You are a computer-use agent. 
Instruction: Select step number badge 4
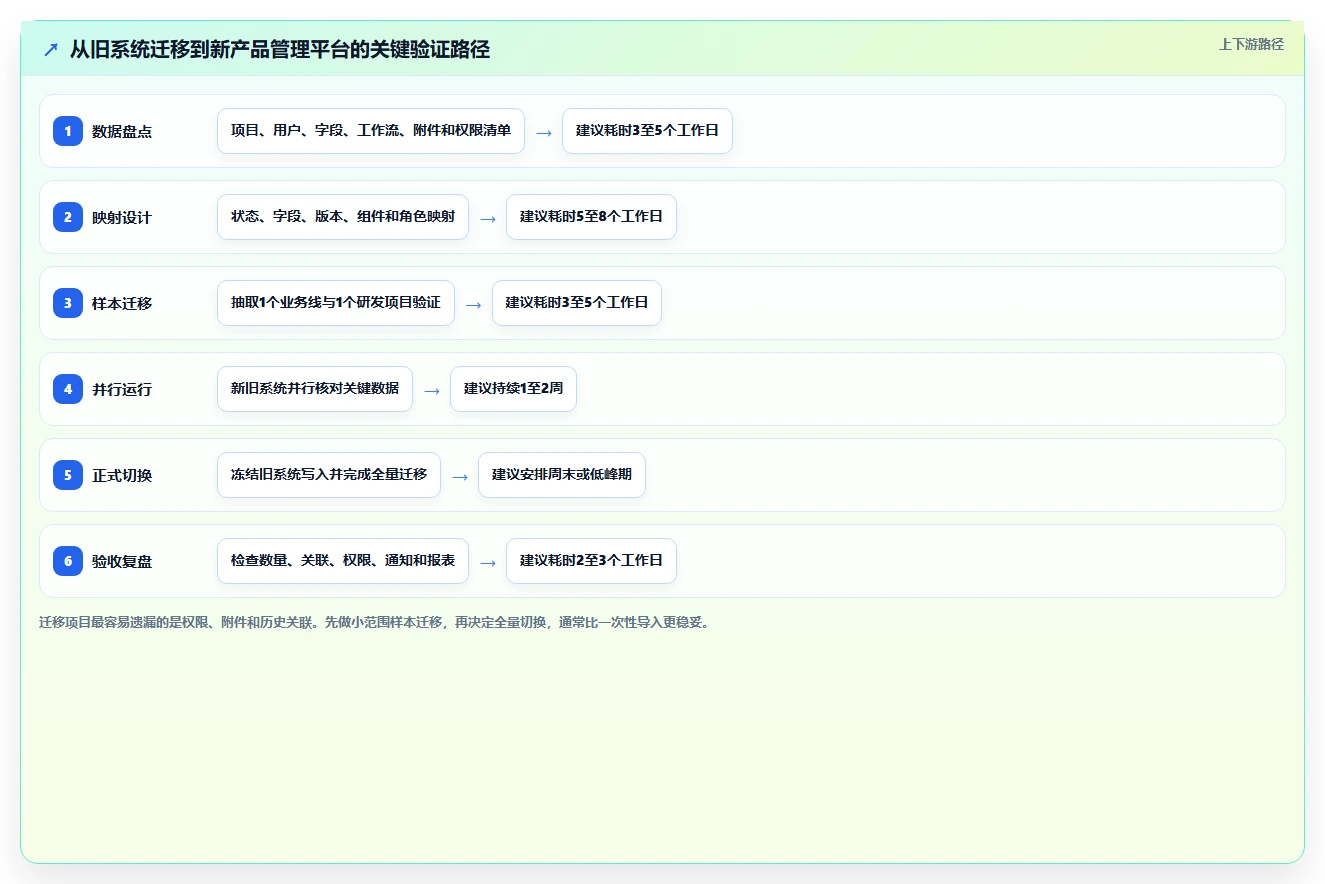tap(68, 389)
